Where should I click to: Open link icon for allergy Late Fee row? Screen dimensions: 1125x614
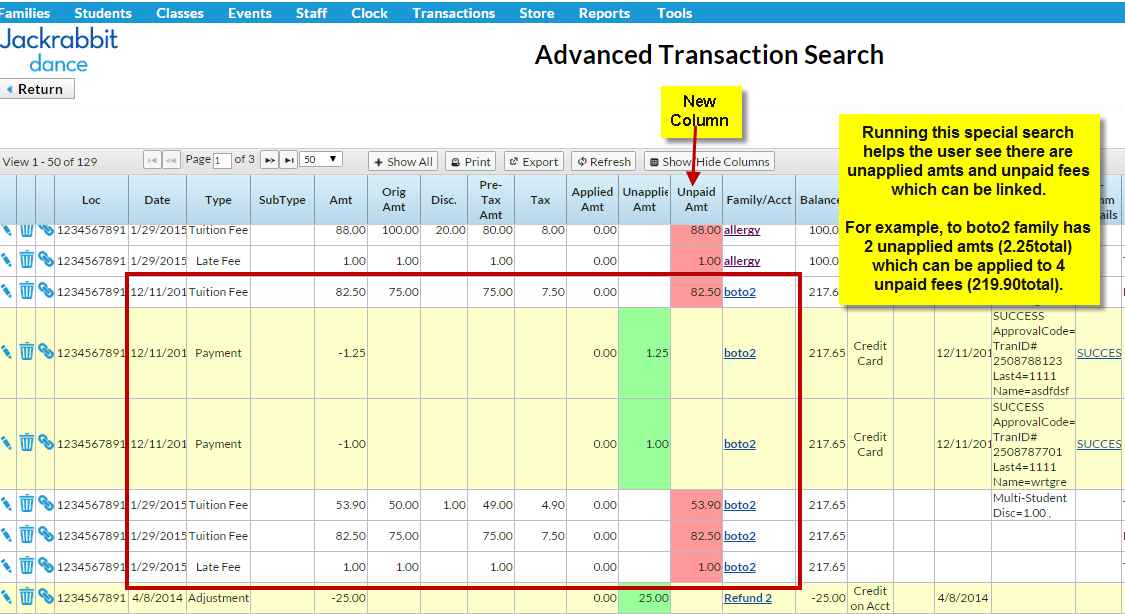coord(46,259)
